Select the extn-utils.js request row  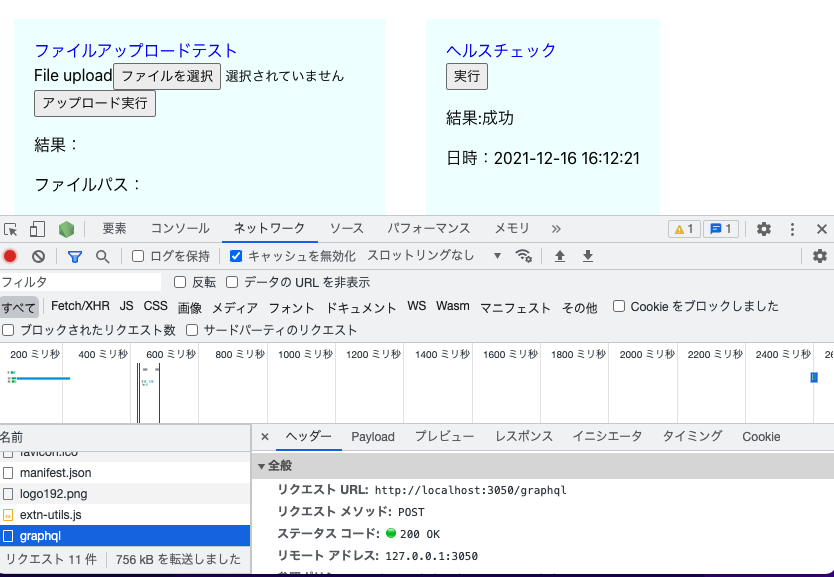tap(125, 515)
